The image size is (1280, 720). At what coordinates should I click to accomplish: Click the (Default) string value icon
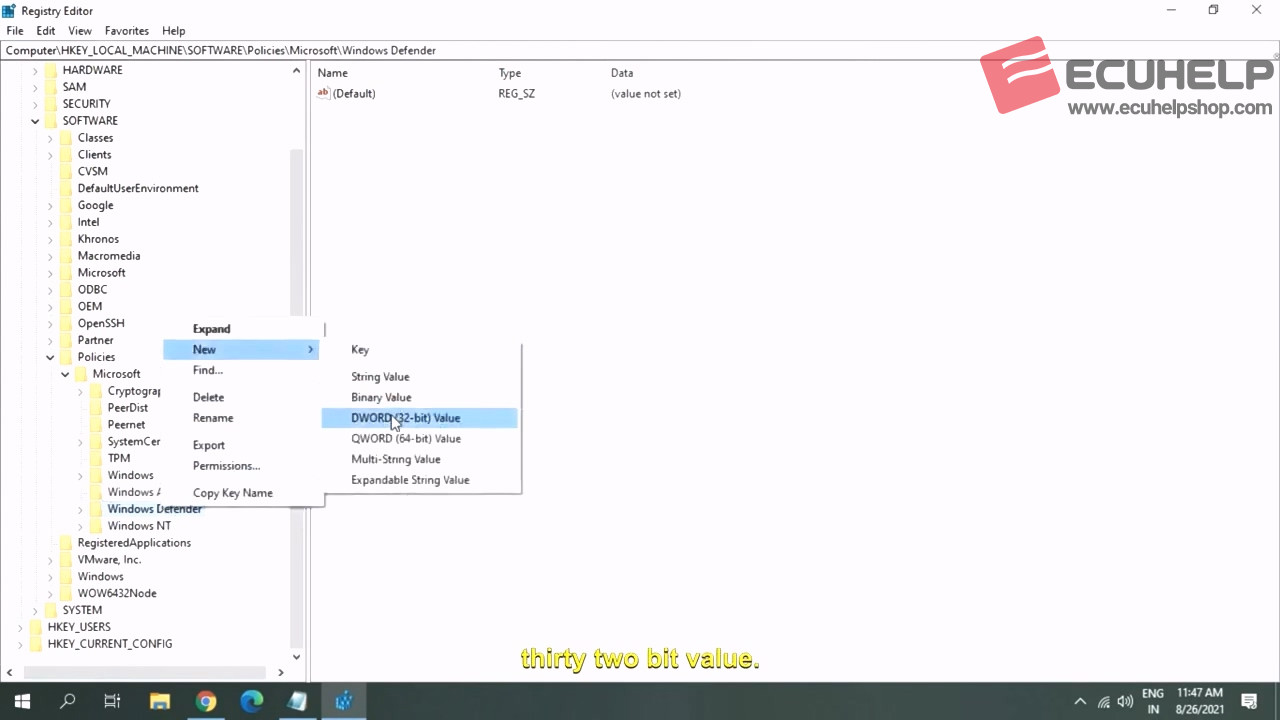tap(323, 93)
